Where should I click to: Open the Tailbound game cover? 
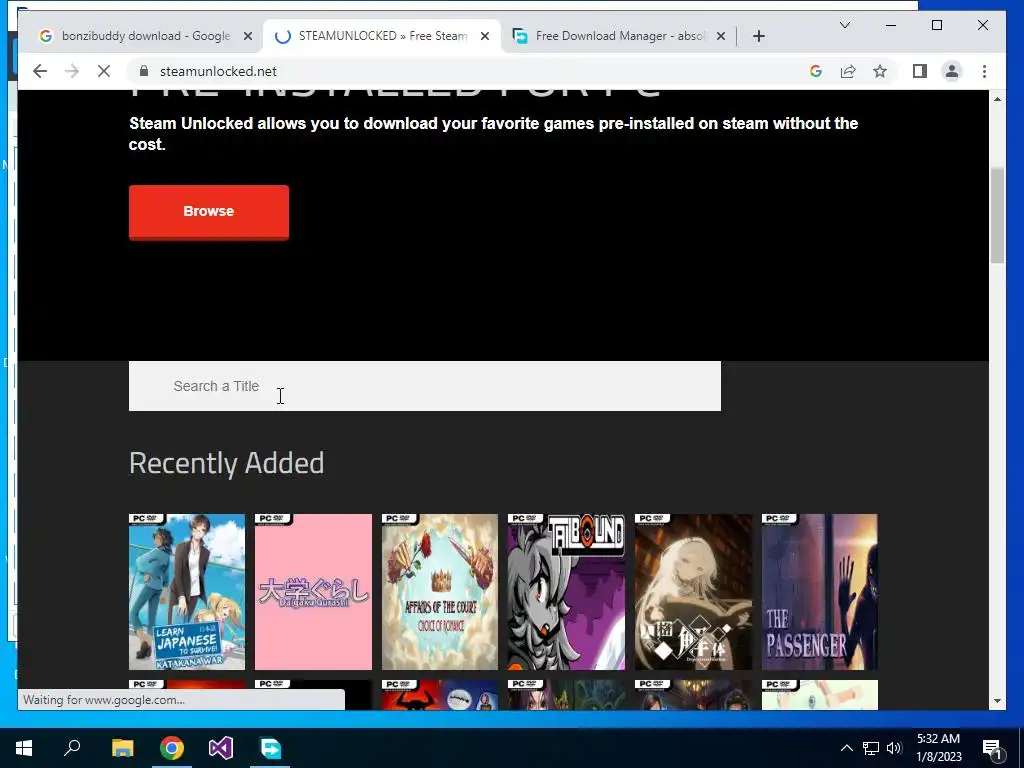click(x=566, y=592)
